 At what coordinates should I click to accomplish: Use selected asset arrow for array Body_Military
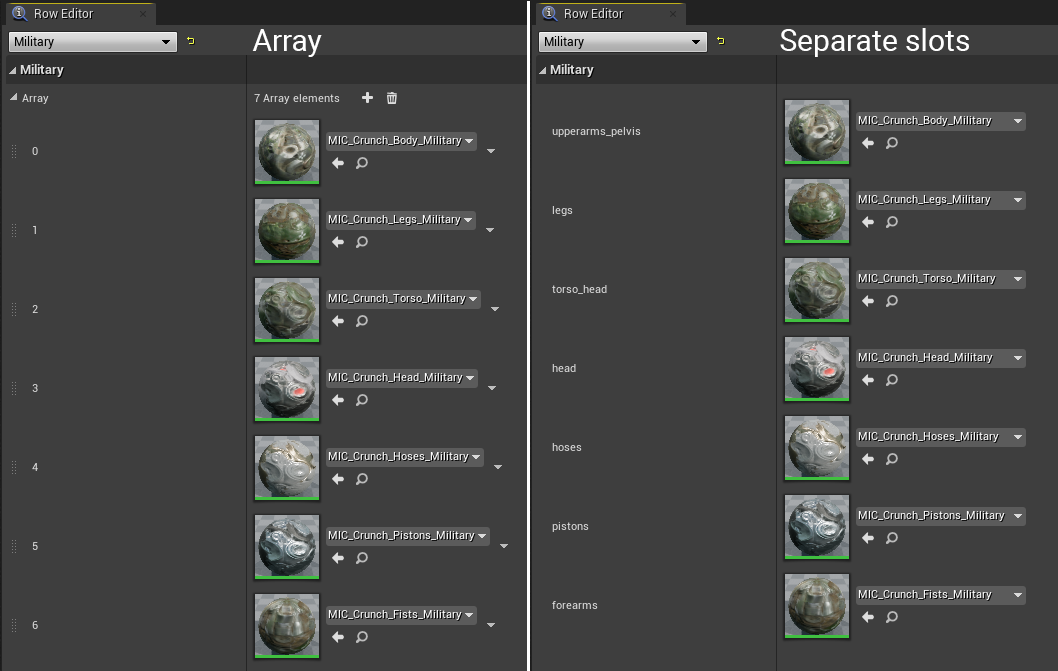point(338,163)
